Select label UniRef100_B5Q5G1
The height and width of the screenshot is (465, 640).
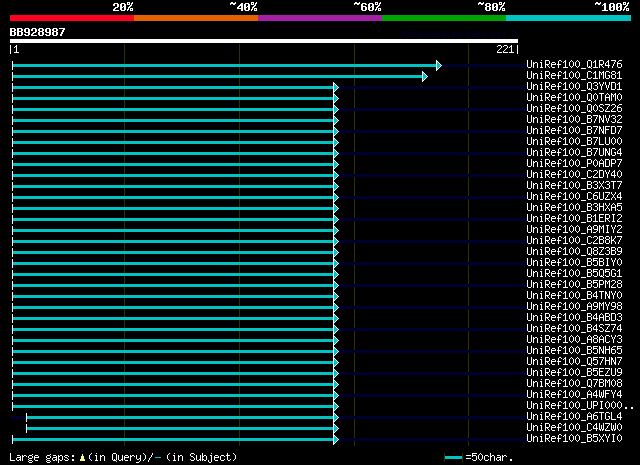coord(574,274)
